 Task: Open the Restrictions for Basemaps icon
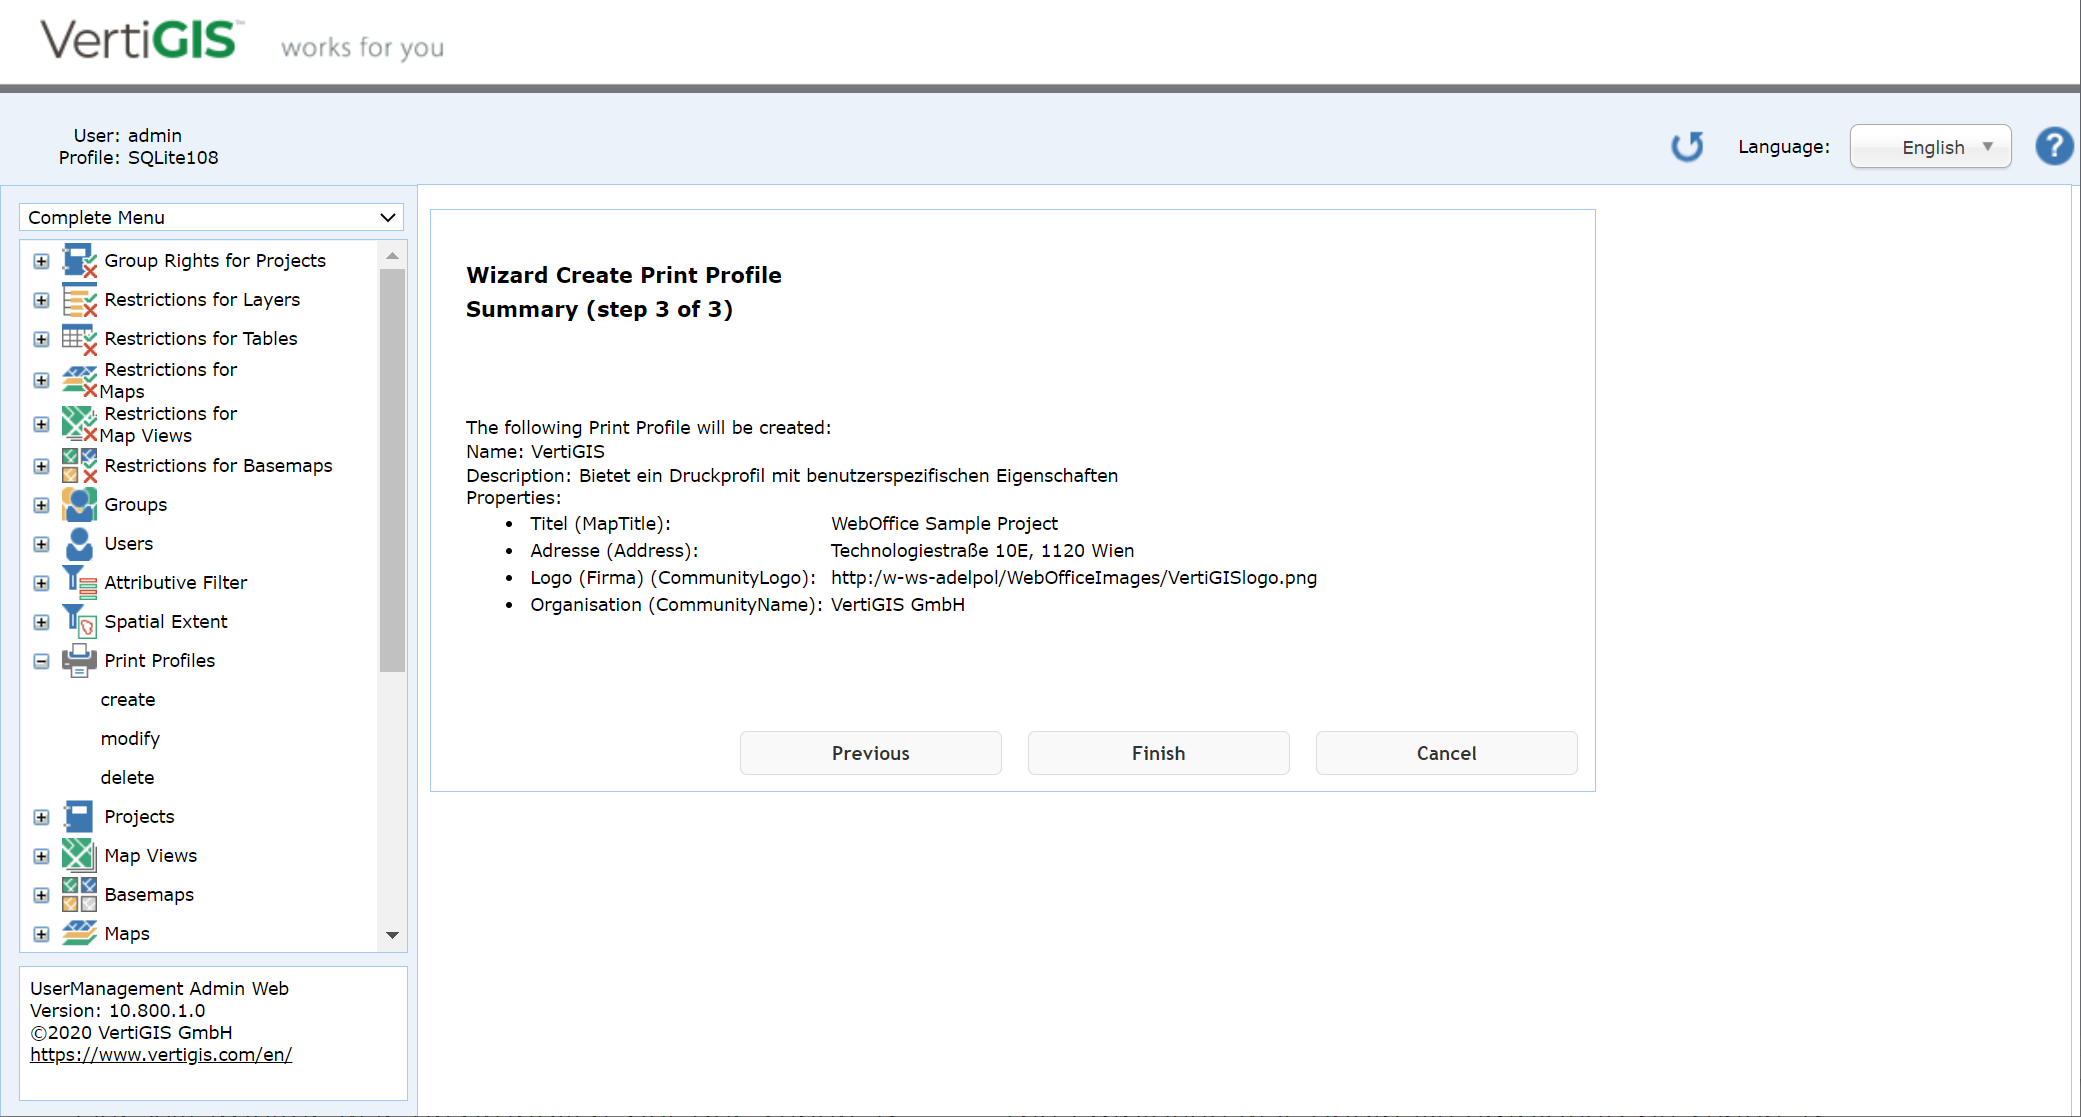tap(79, 465)
